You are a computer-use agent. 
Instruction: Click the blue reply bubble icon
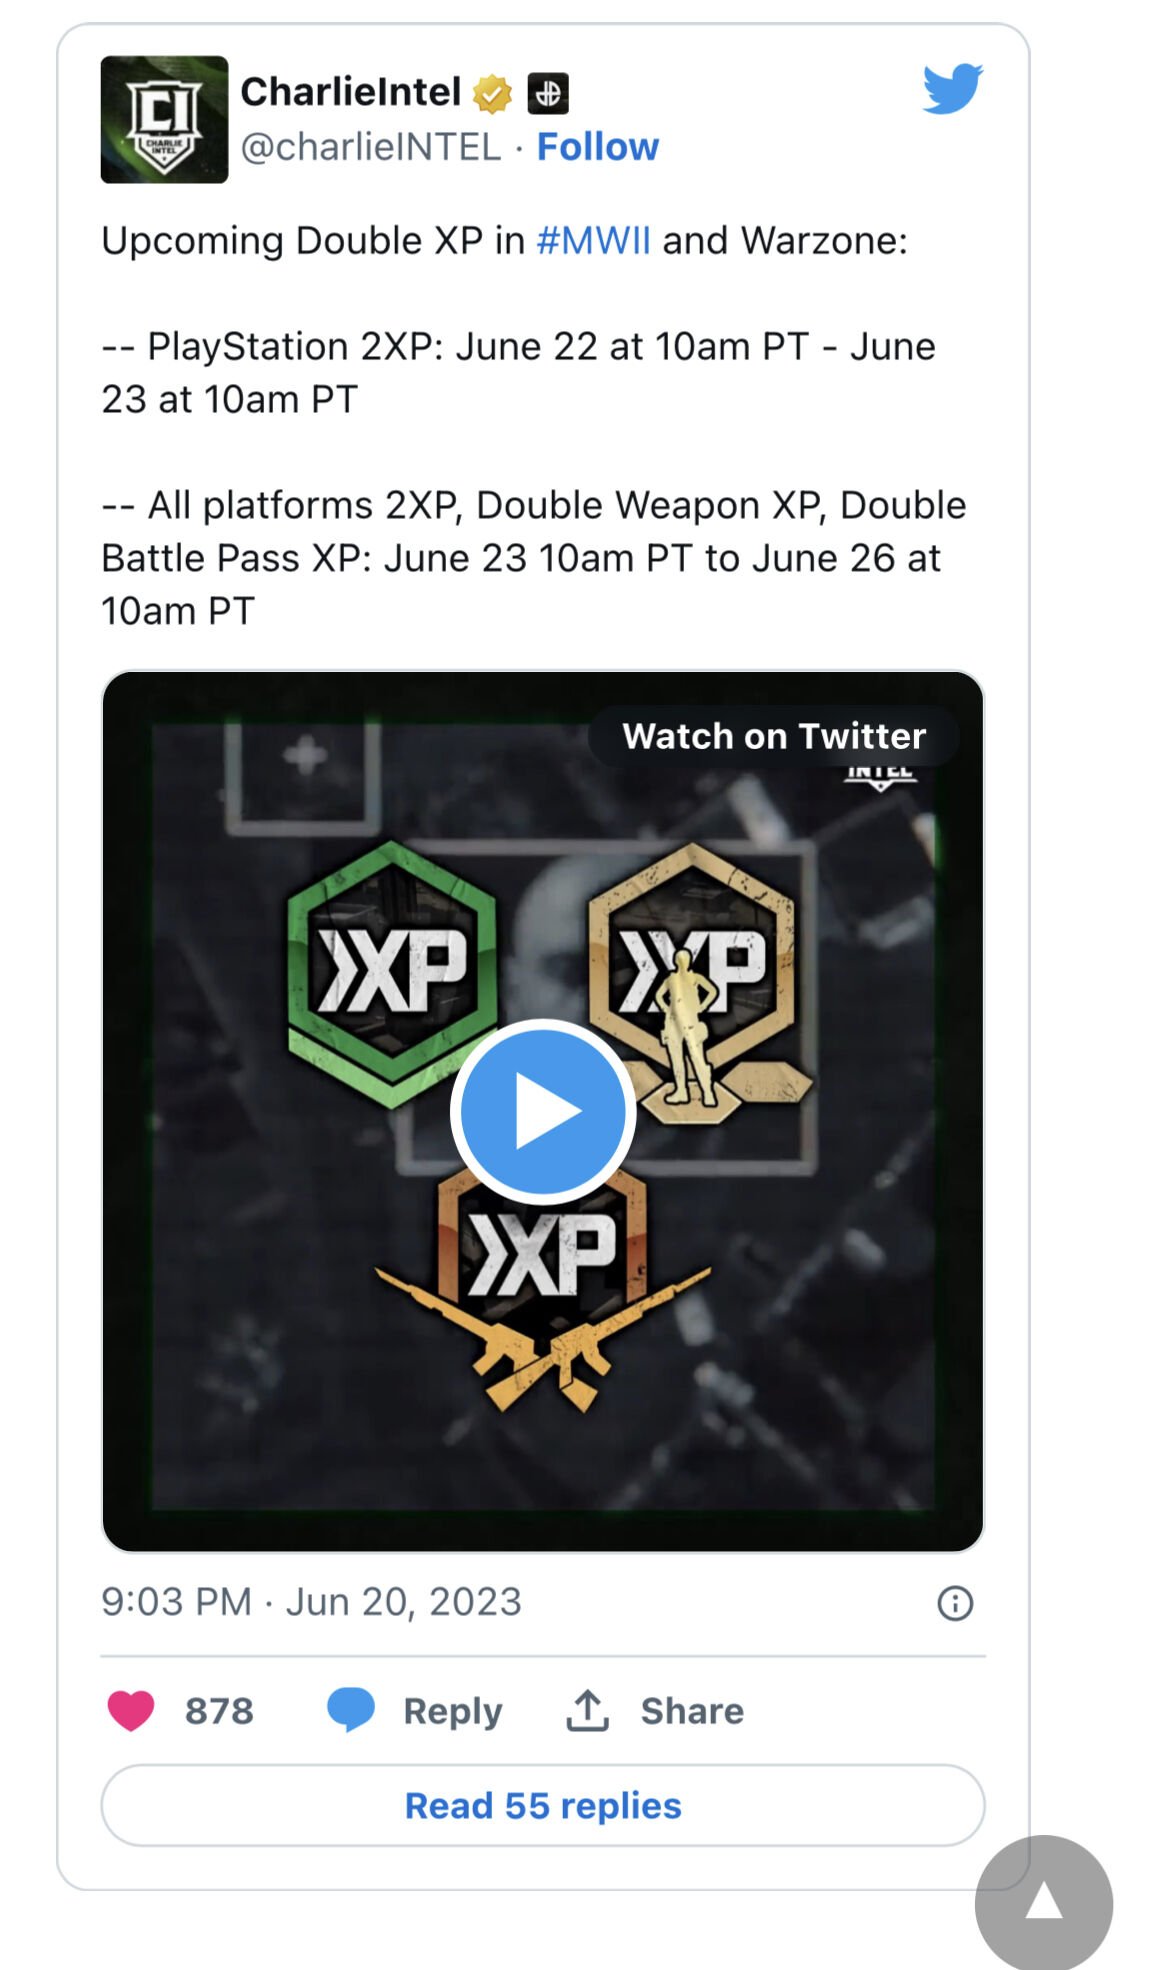click(351, 1710)
